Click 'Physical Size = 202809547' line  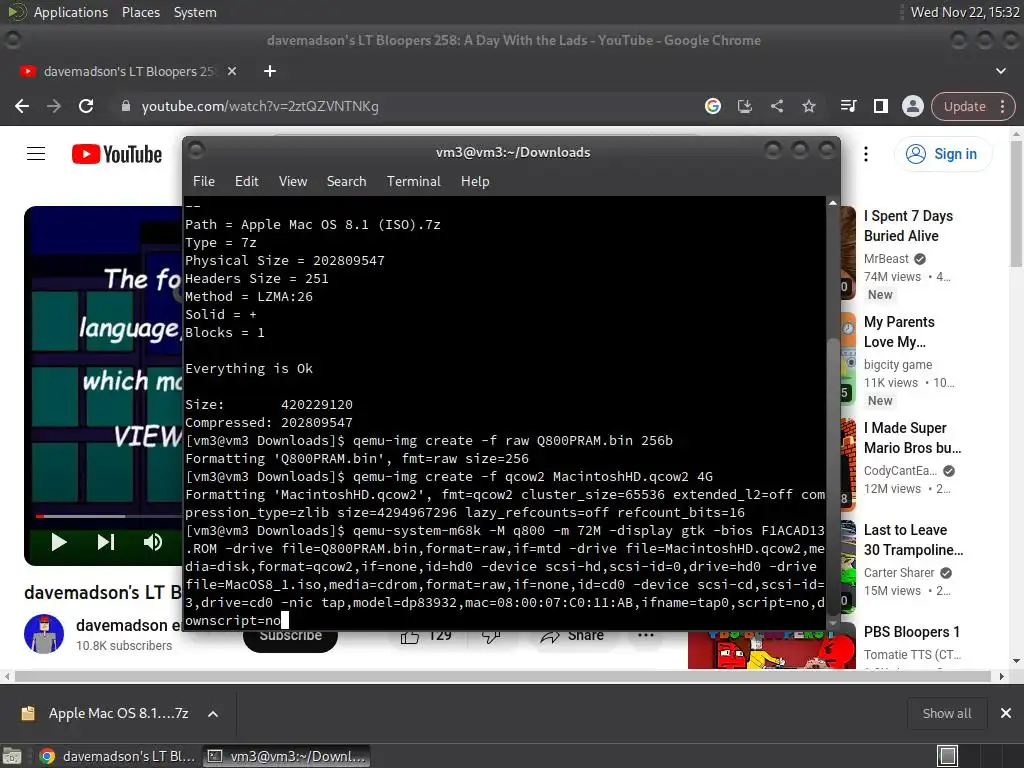pos(285,260)
